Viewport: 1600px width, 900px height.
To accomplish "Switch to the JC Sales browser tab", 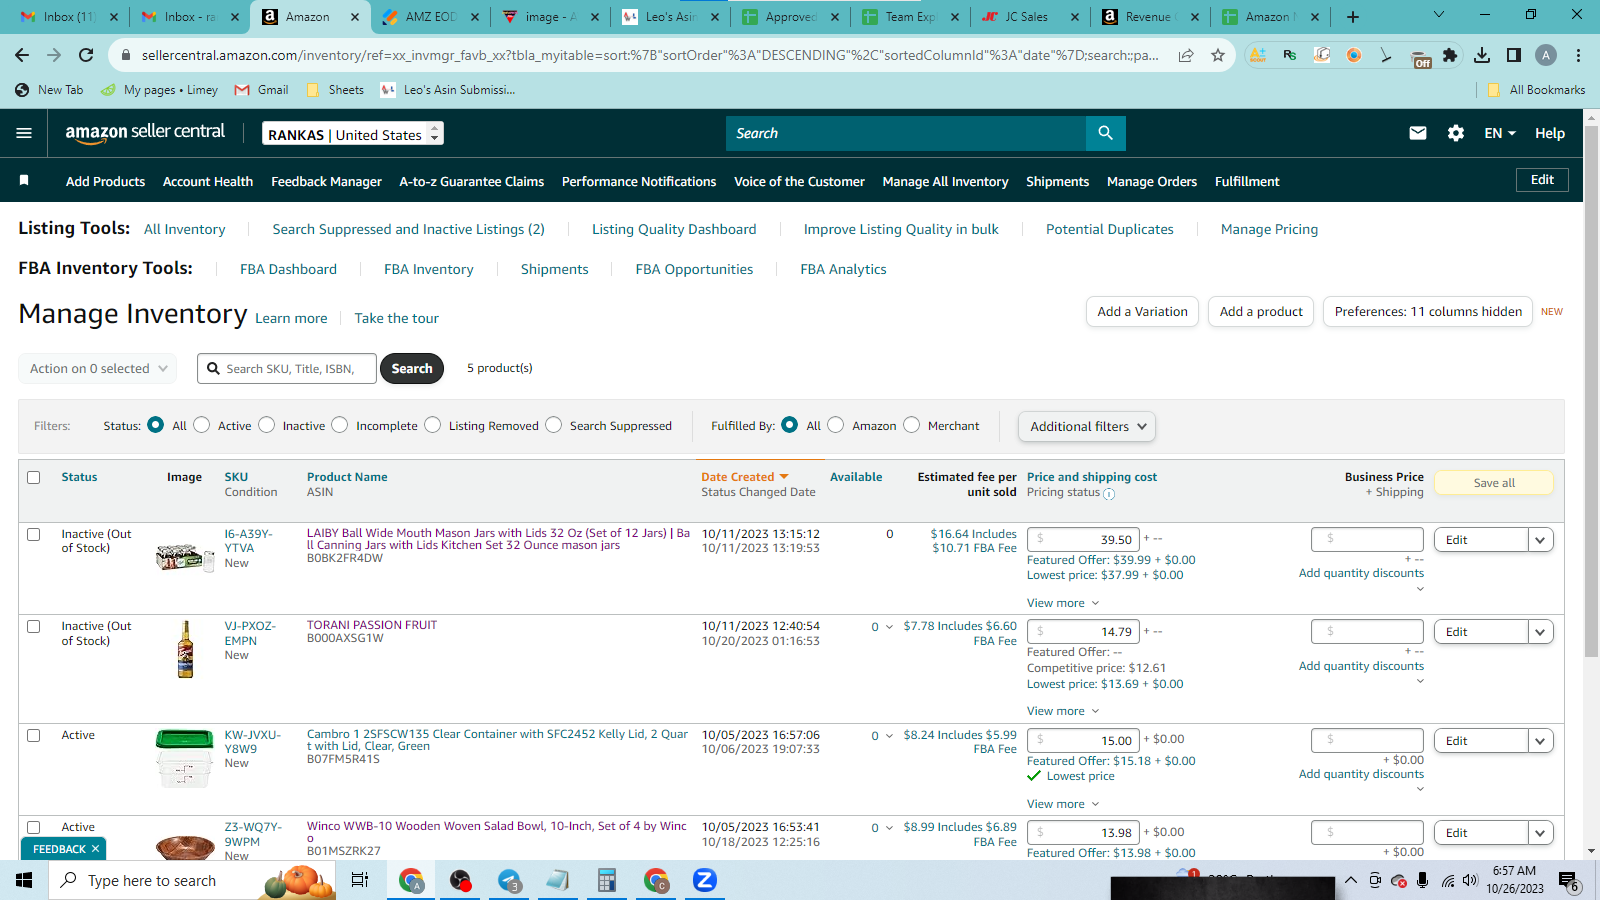I will [x=1029, y=17].
